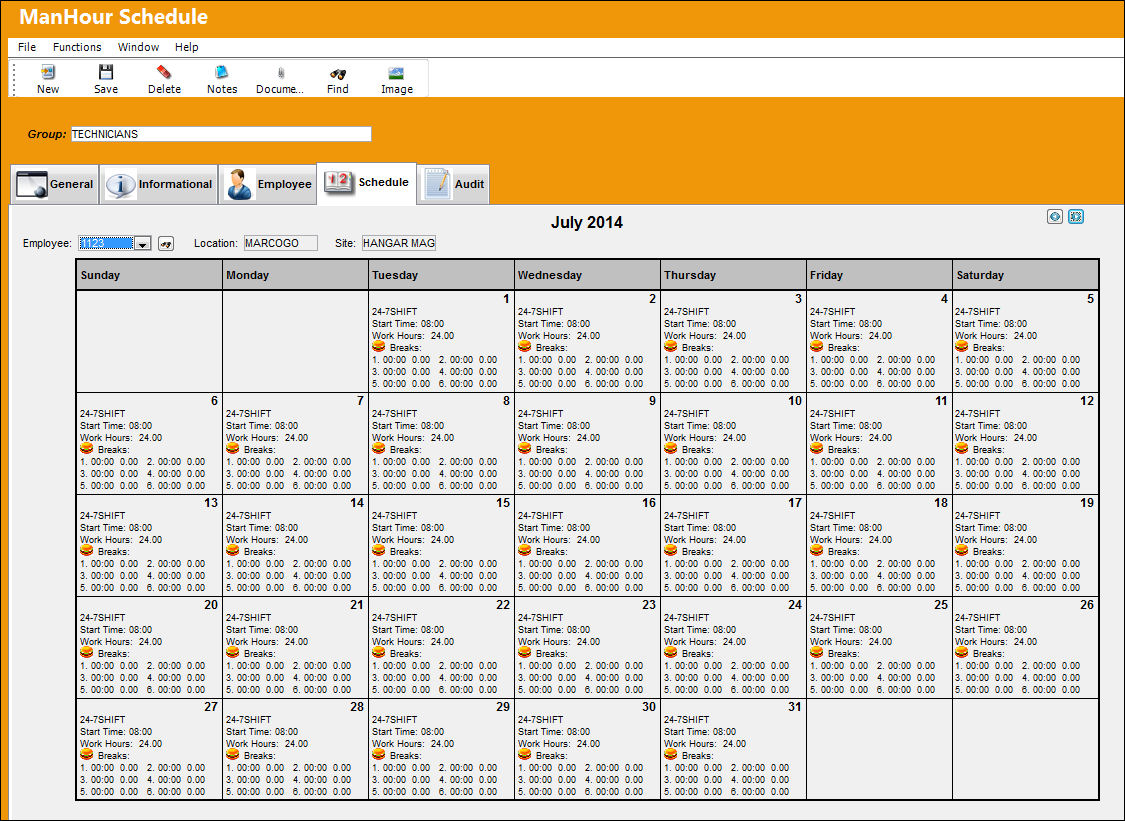The width and height of the screenshot is (1125, 821).
Task: Switch to the Informational tab
Action: 159,184
